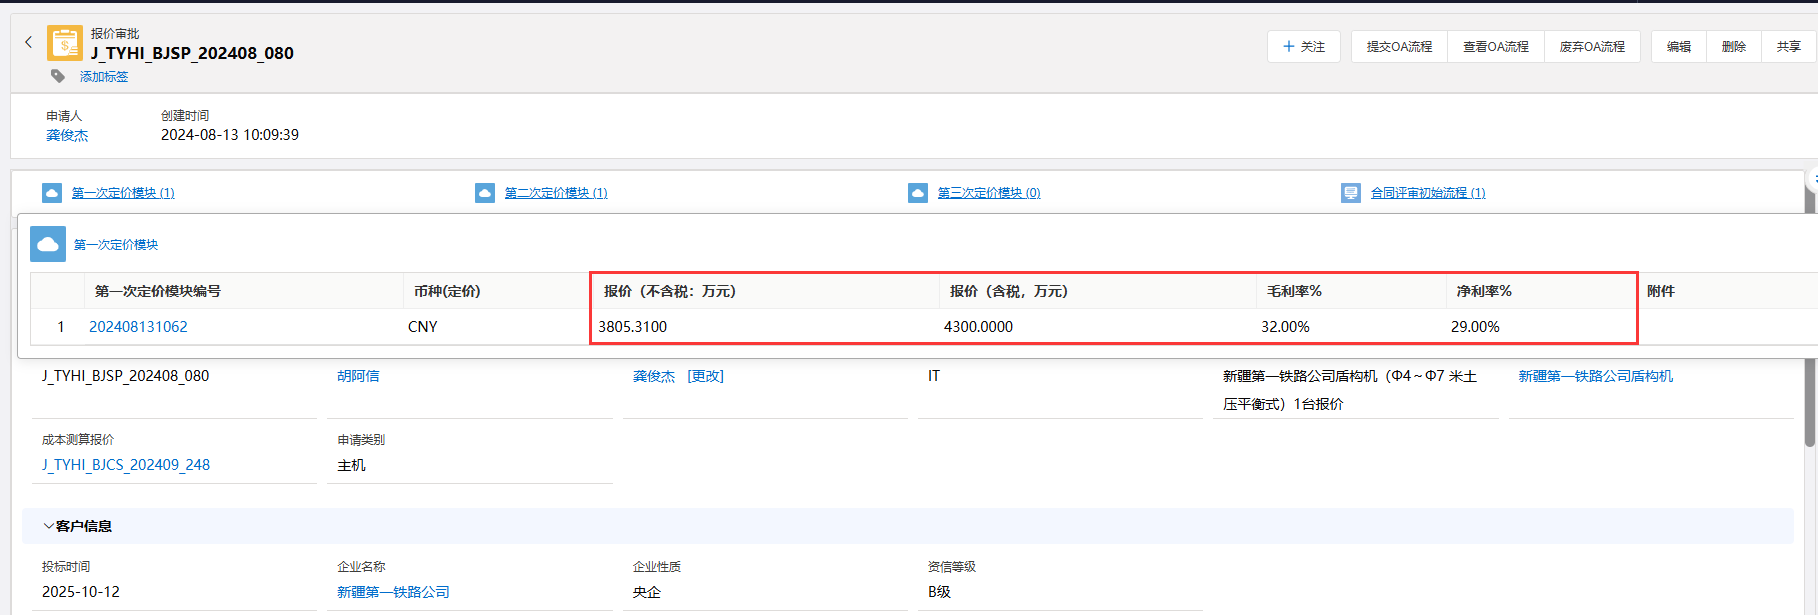Open 查看OA流程
Image resolution: width=1818 pixels, height=615 pixels.
(x=1495, y=47)
